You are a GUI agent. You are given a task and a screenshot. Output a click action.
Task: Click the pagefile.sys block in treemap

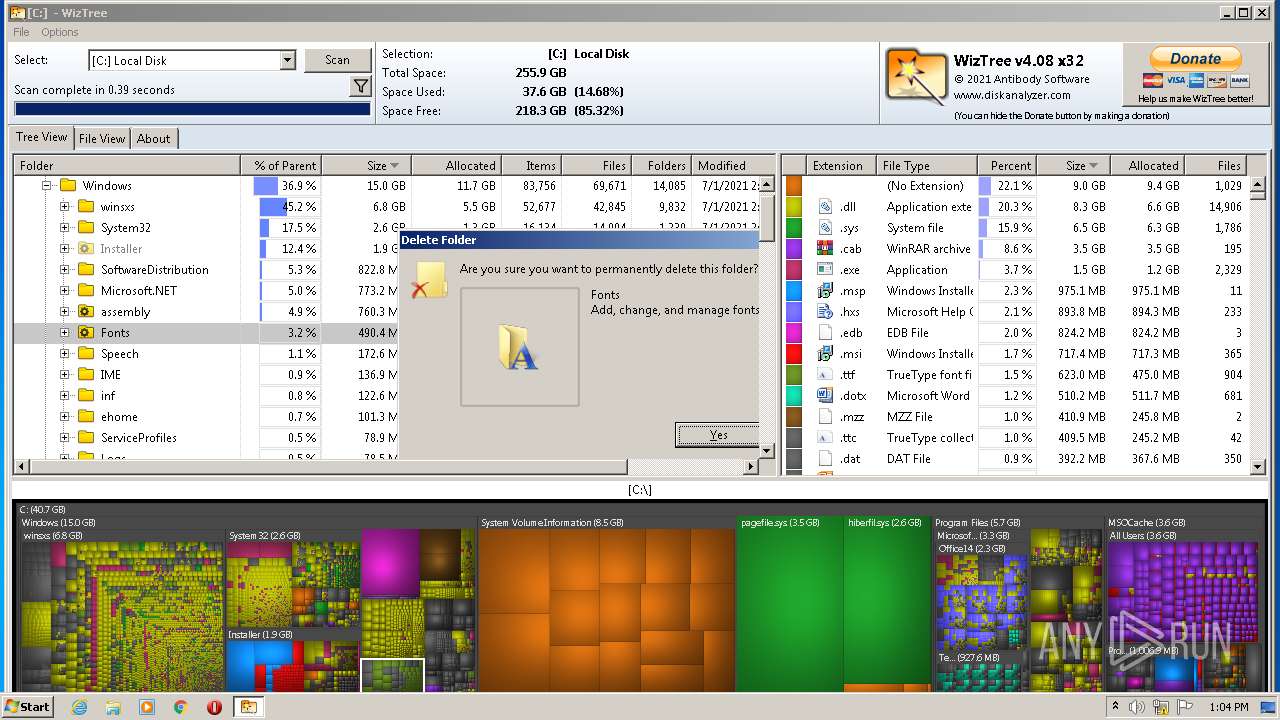789,605
